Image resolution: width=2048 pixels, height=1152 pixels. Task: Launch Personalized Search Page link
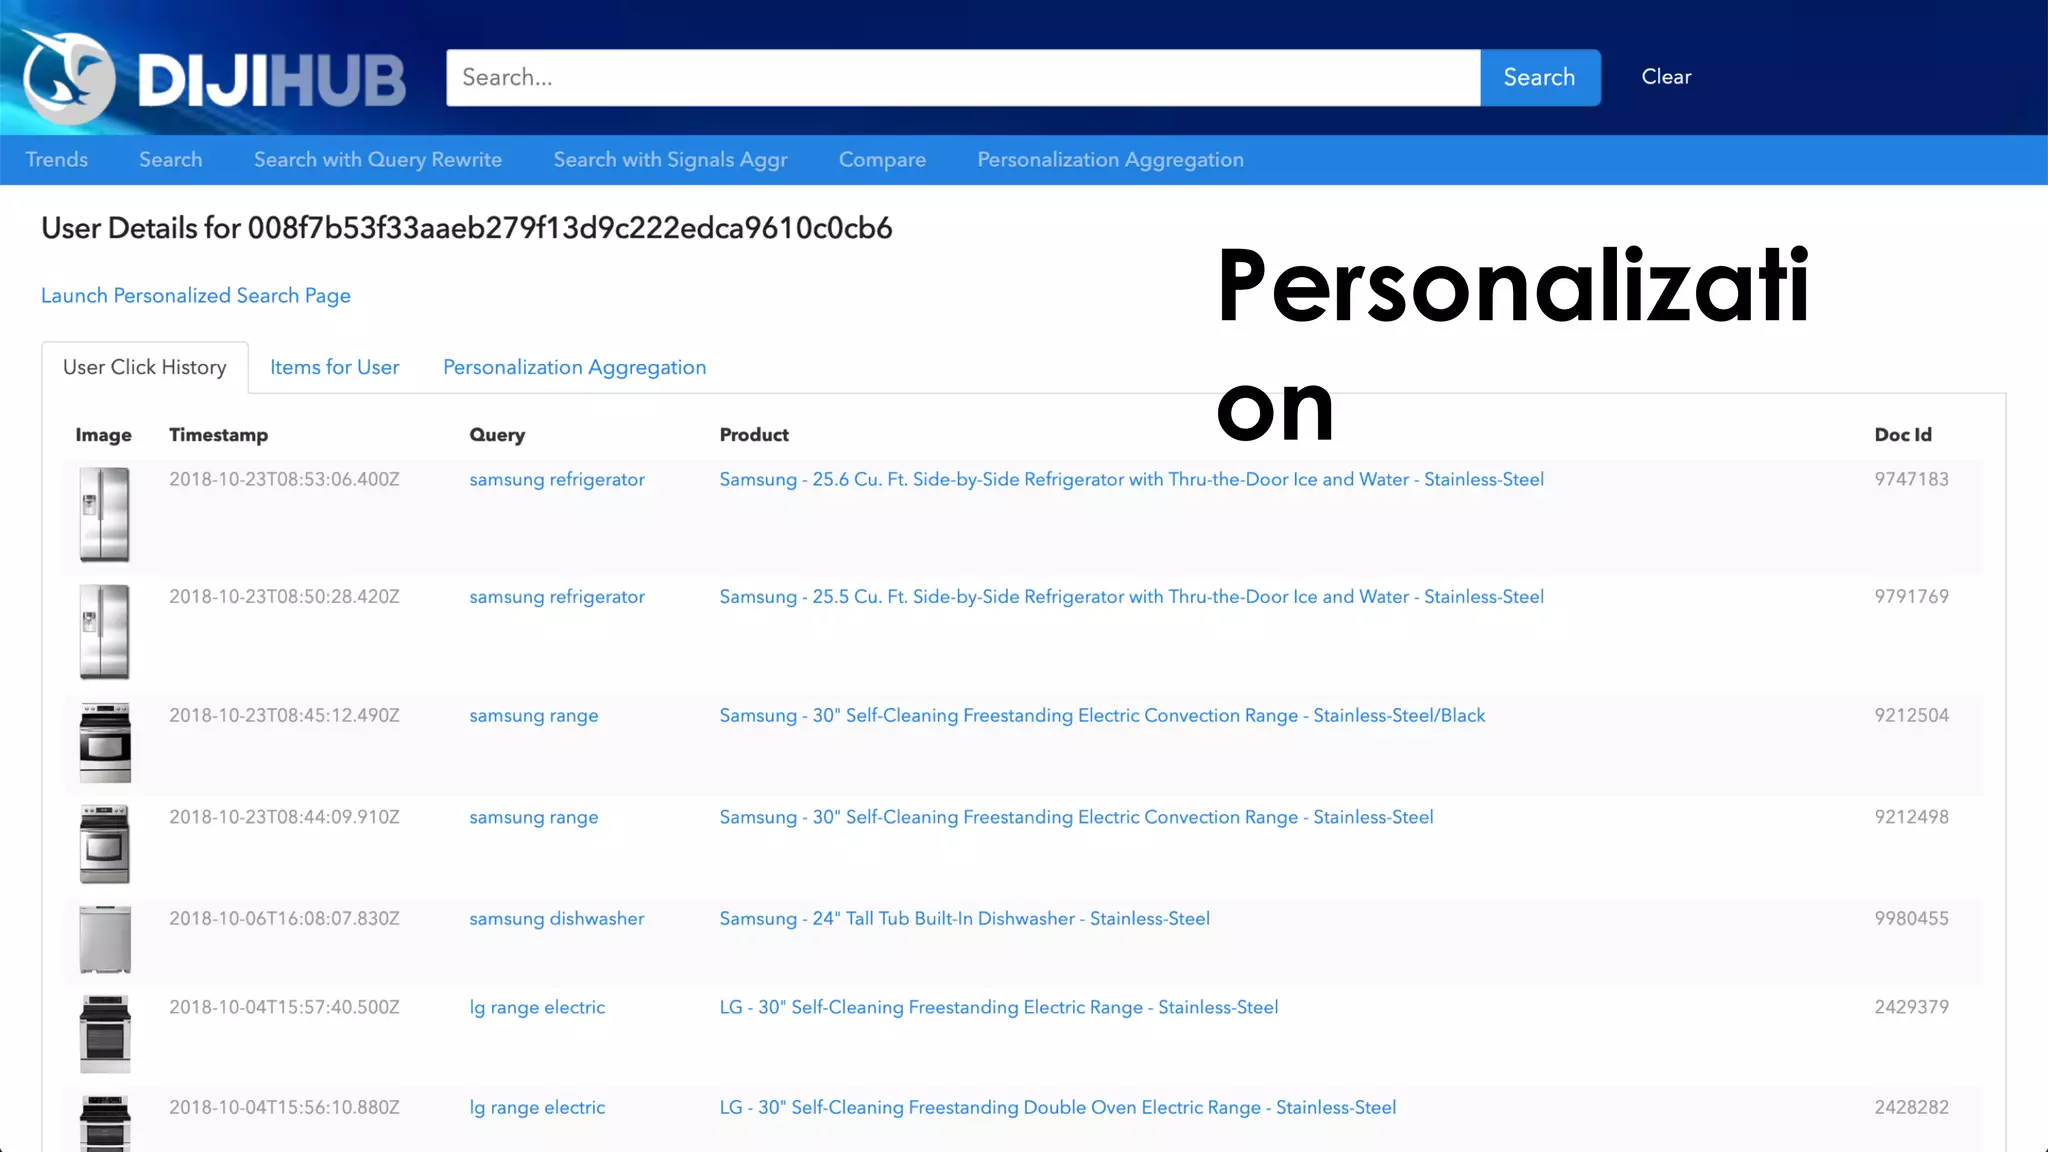click(x=196, y=296)
